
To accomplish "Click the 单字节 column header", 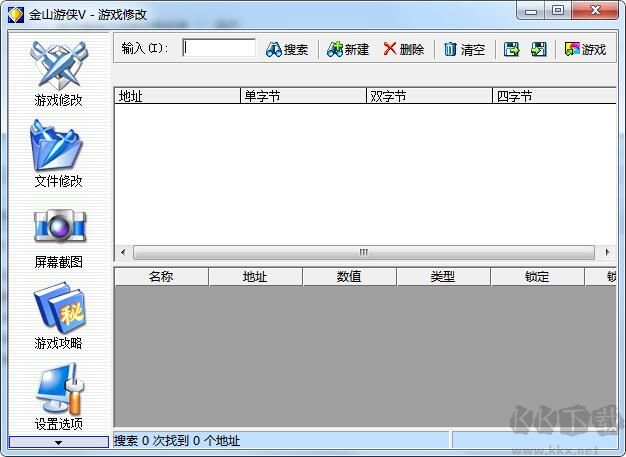I will 303,96.
